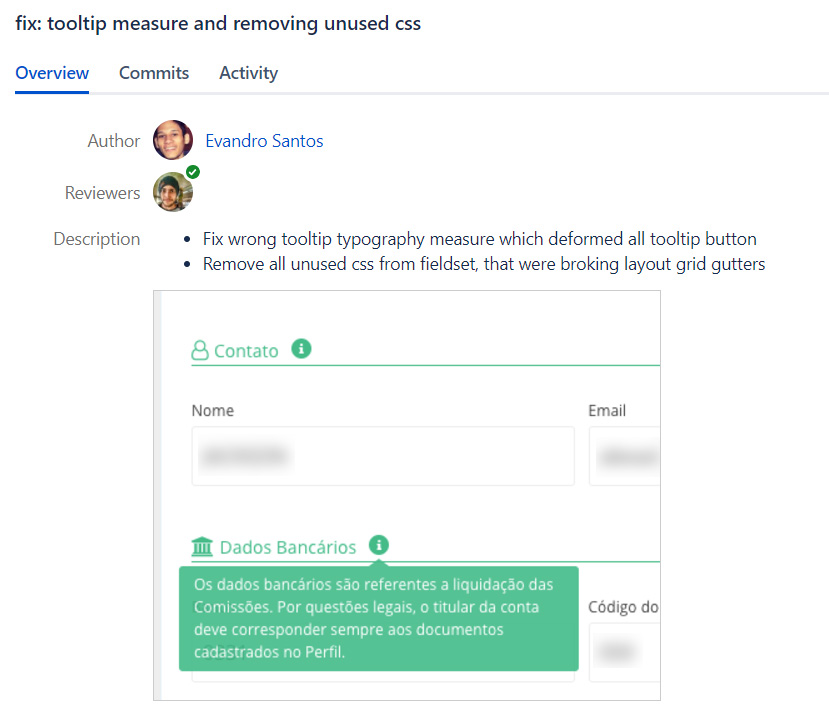This screenshot has width=829, height=724.
Task: Click the Nome input field
Action: (383, 456)
